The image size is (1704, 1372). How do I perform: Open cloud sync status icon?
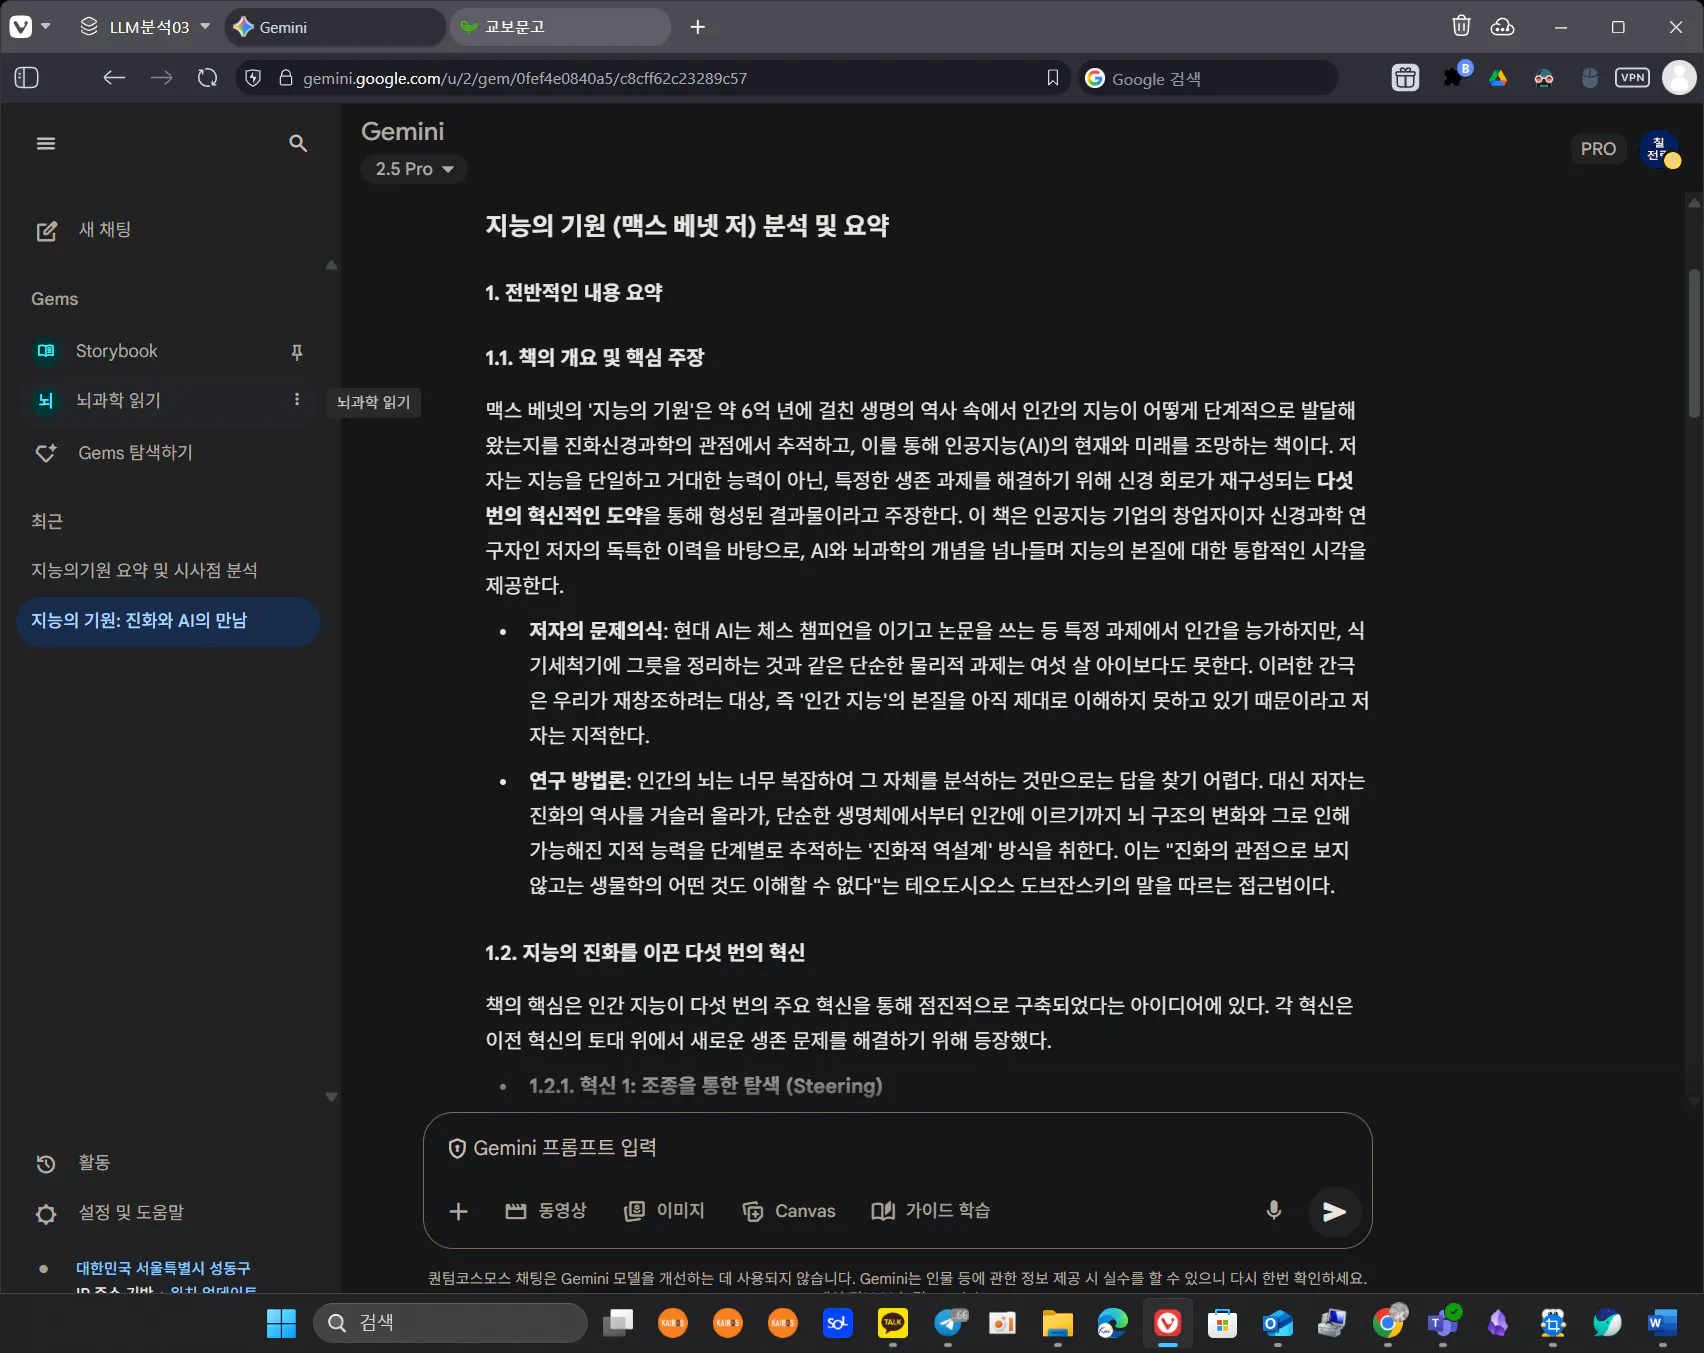[x=1502, y=27]
